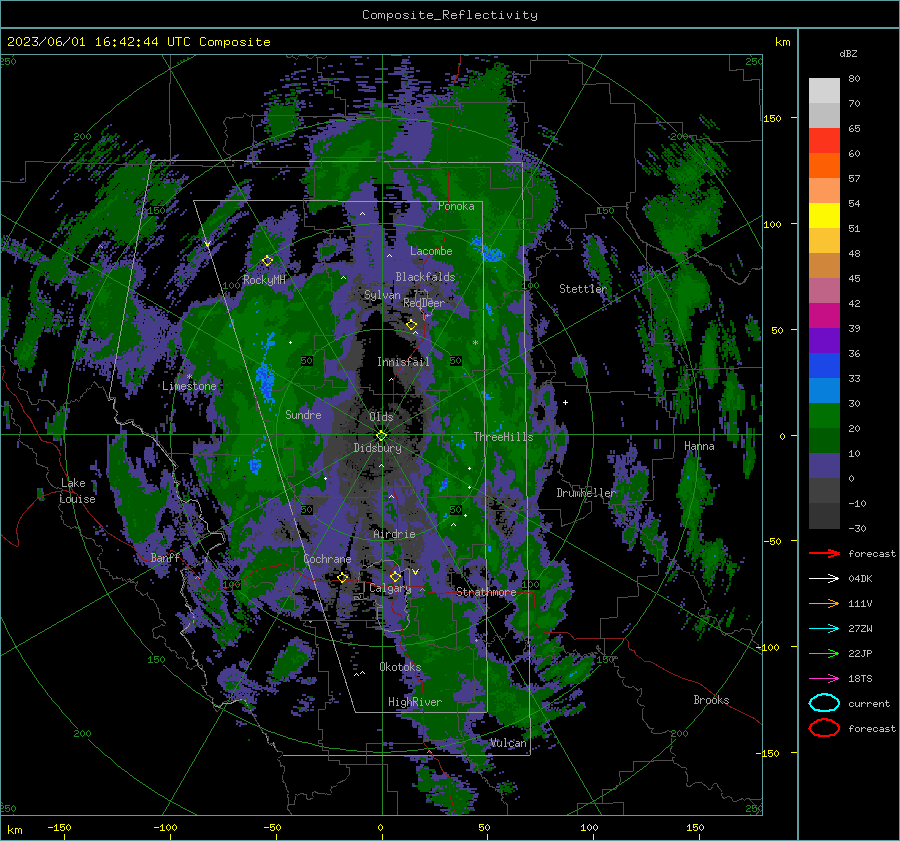Click the -30 dBZ value label

click(857, 529)
